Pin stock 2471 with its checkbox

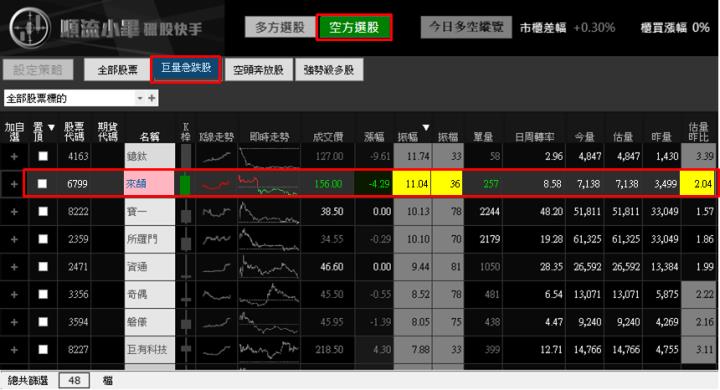click(x=43, y=266)
